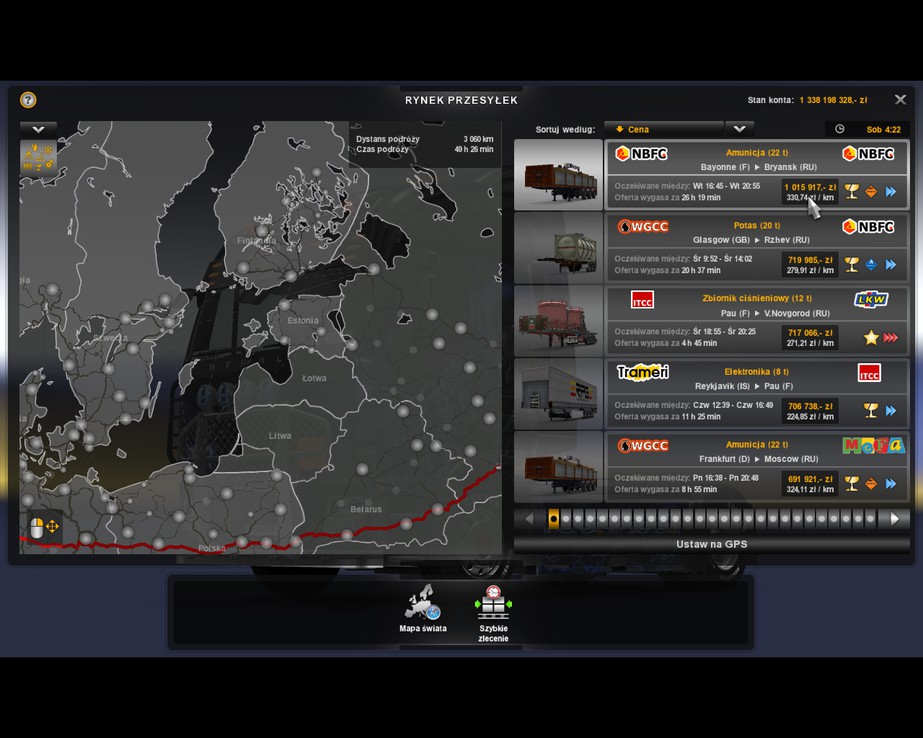
Task: Open the help question mark icon
Action: click(28, 100)
